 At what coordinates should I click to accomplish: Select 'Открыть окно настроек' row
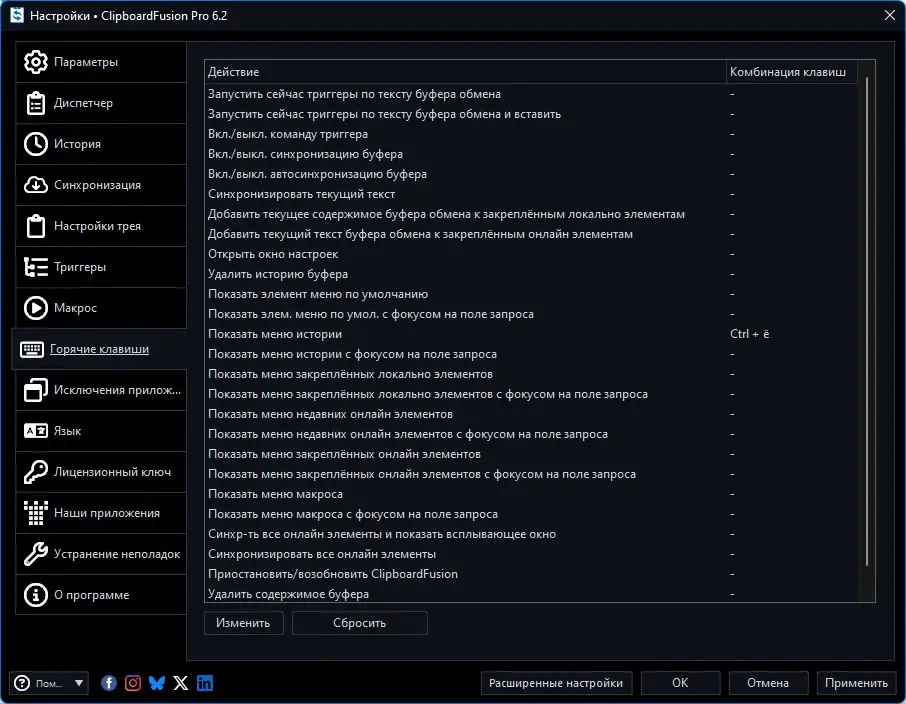[x=532, y=254]
